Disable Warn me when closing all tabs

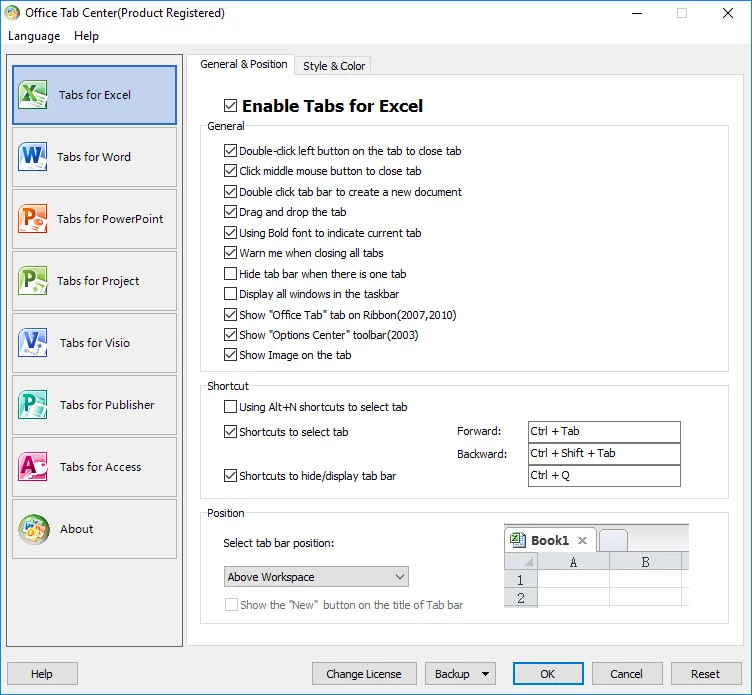coord(230,253)
